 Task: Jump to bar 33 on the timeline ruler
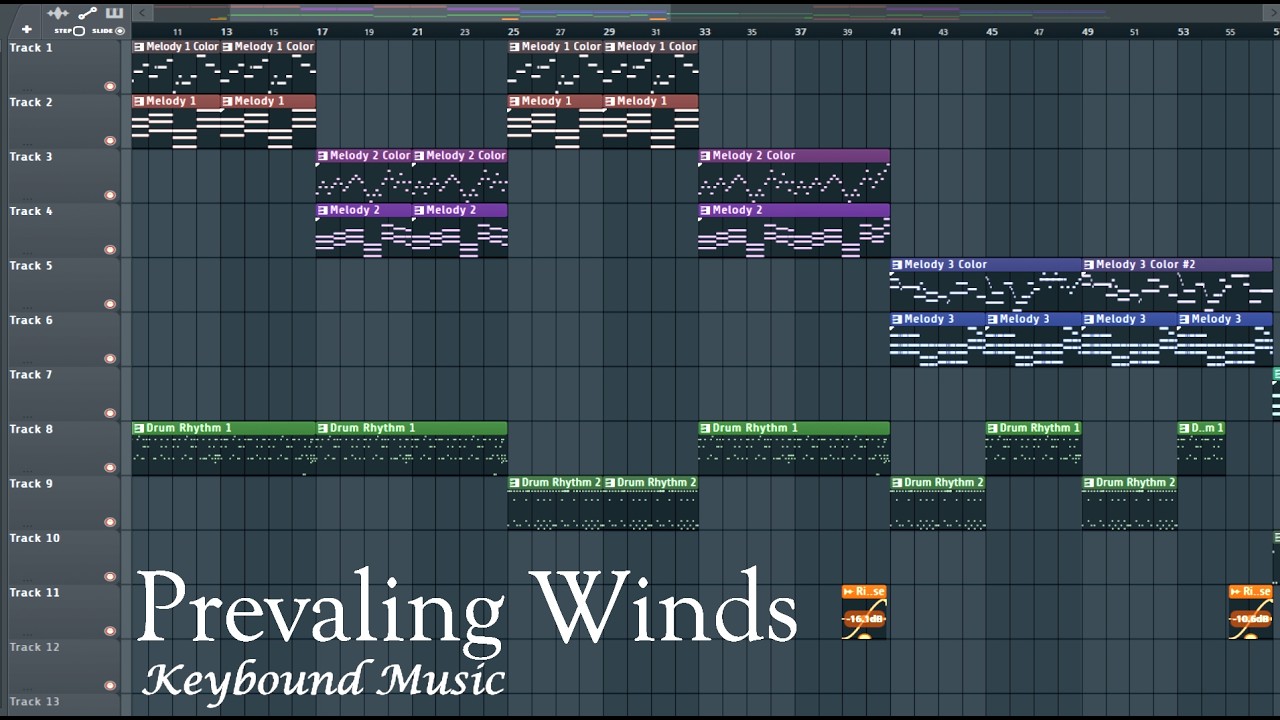pyautogui.click(x=704, y=32)
